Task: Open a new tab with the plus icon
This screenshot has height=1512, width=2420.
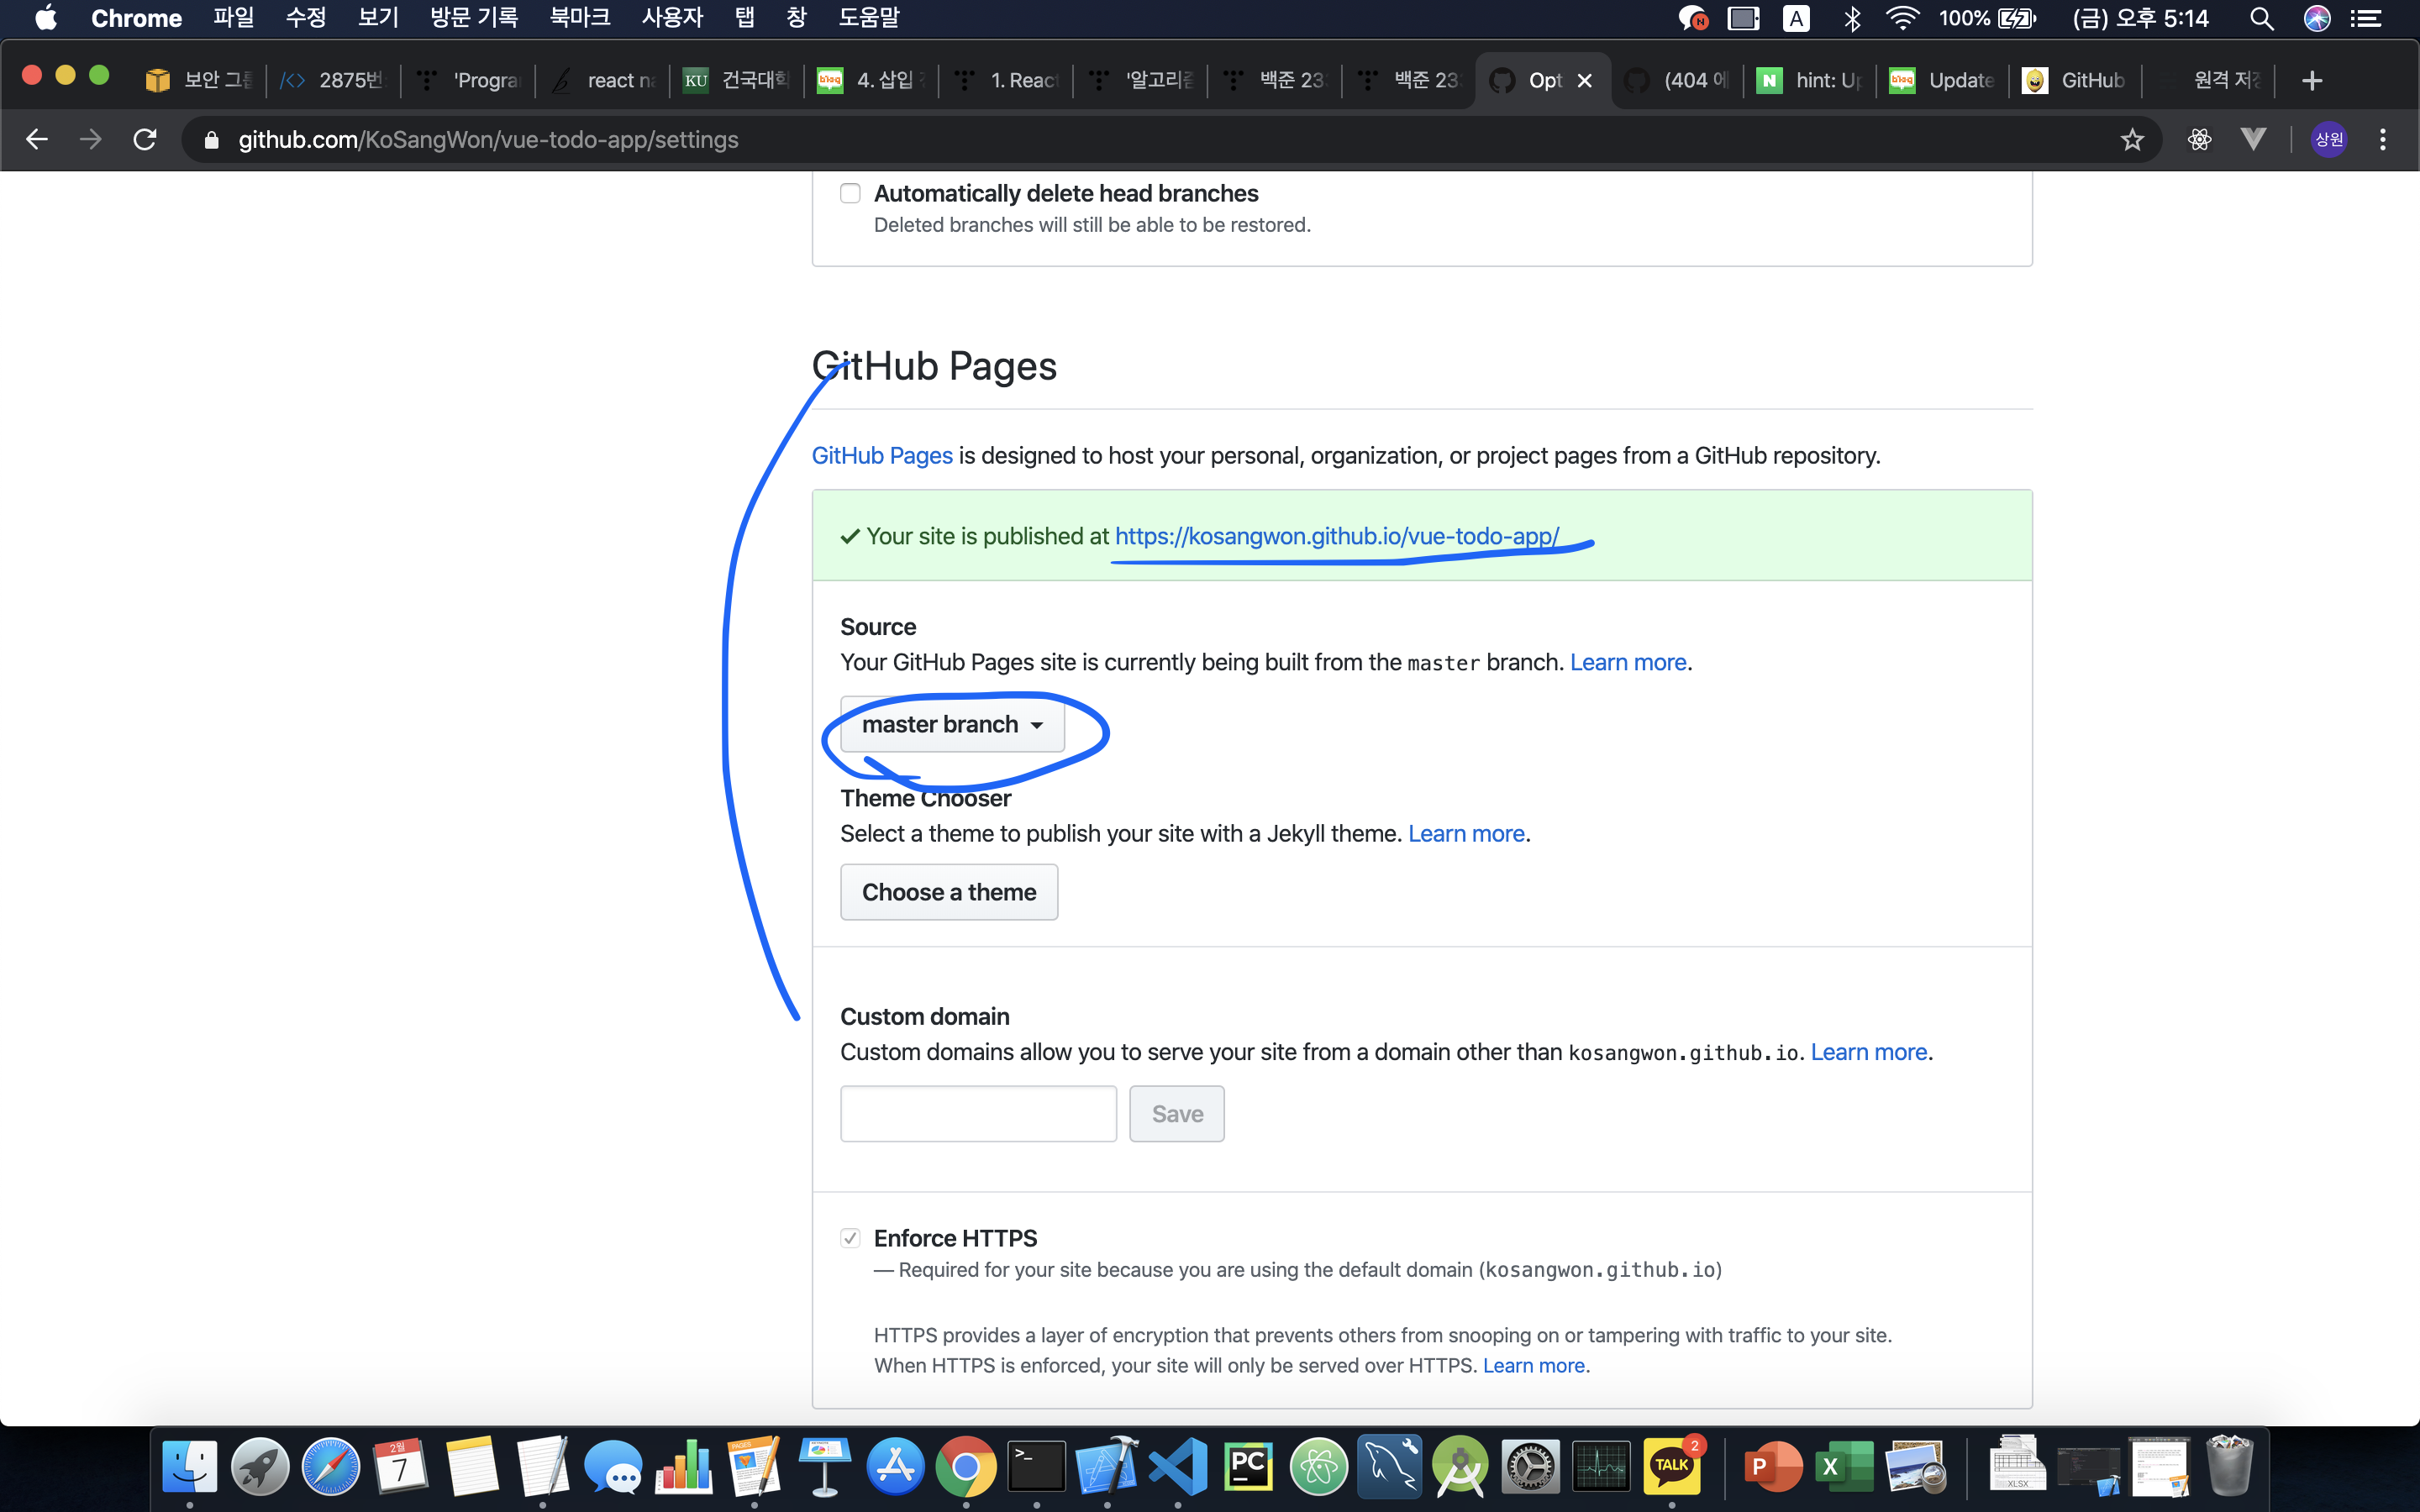Action: [x=2311, y=81]
